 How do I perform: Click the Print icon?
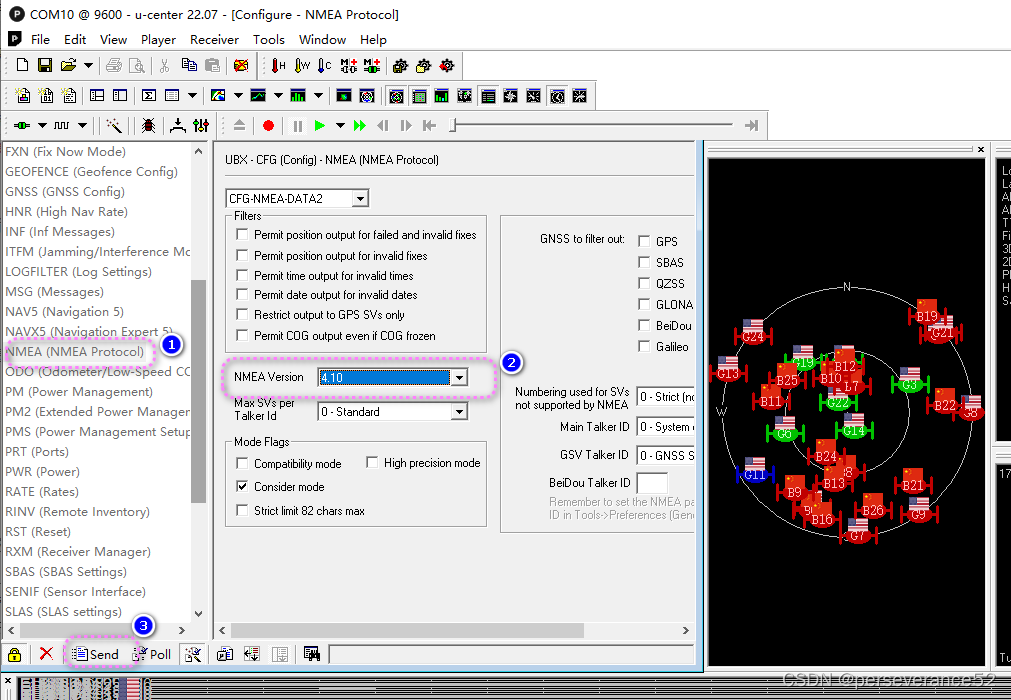[x=114, y=65]
